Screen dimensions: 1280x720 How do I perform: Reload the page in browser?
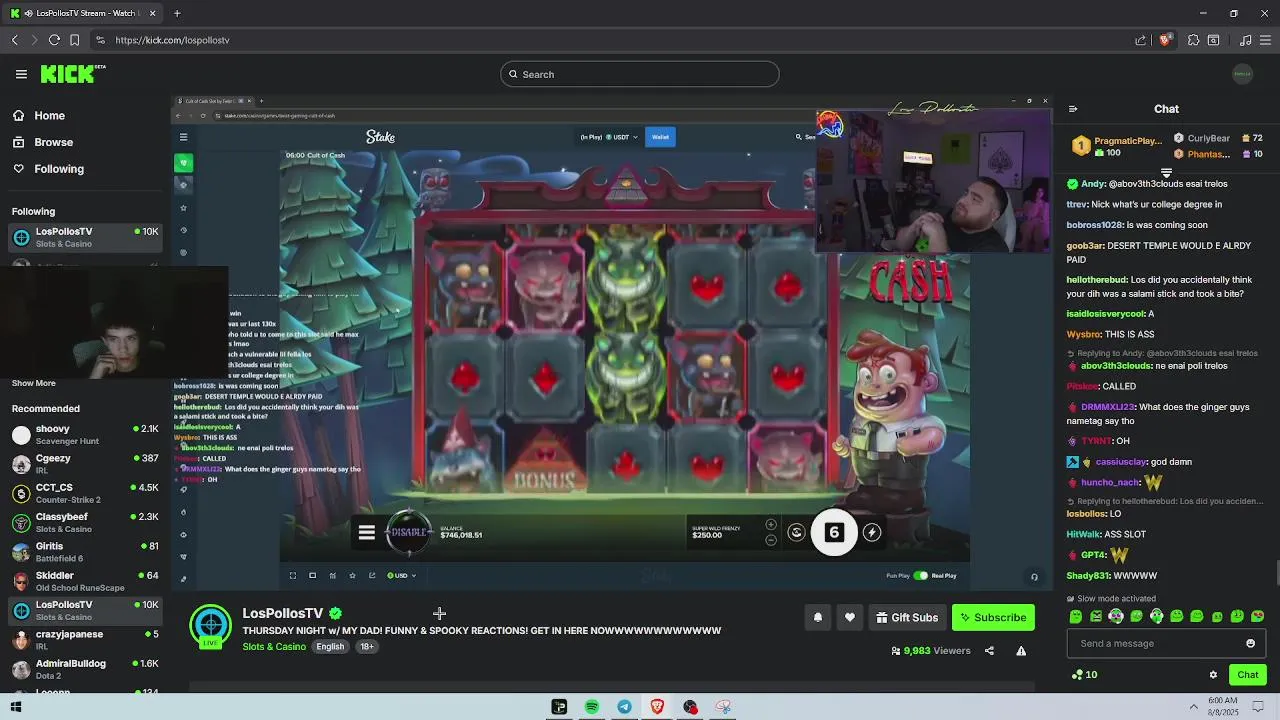tap(54, 40)
